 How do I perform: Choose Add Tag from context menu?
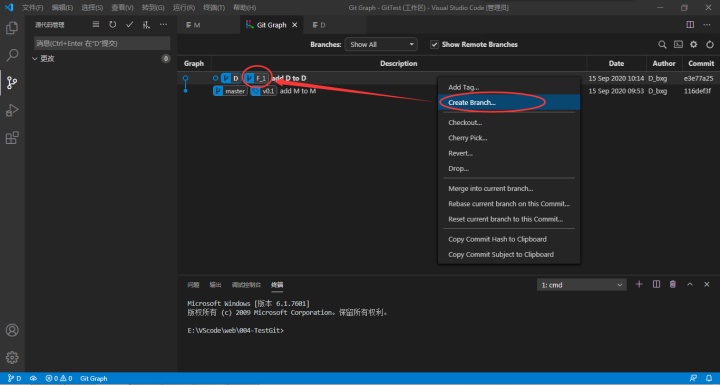point(509,87)
